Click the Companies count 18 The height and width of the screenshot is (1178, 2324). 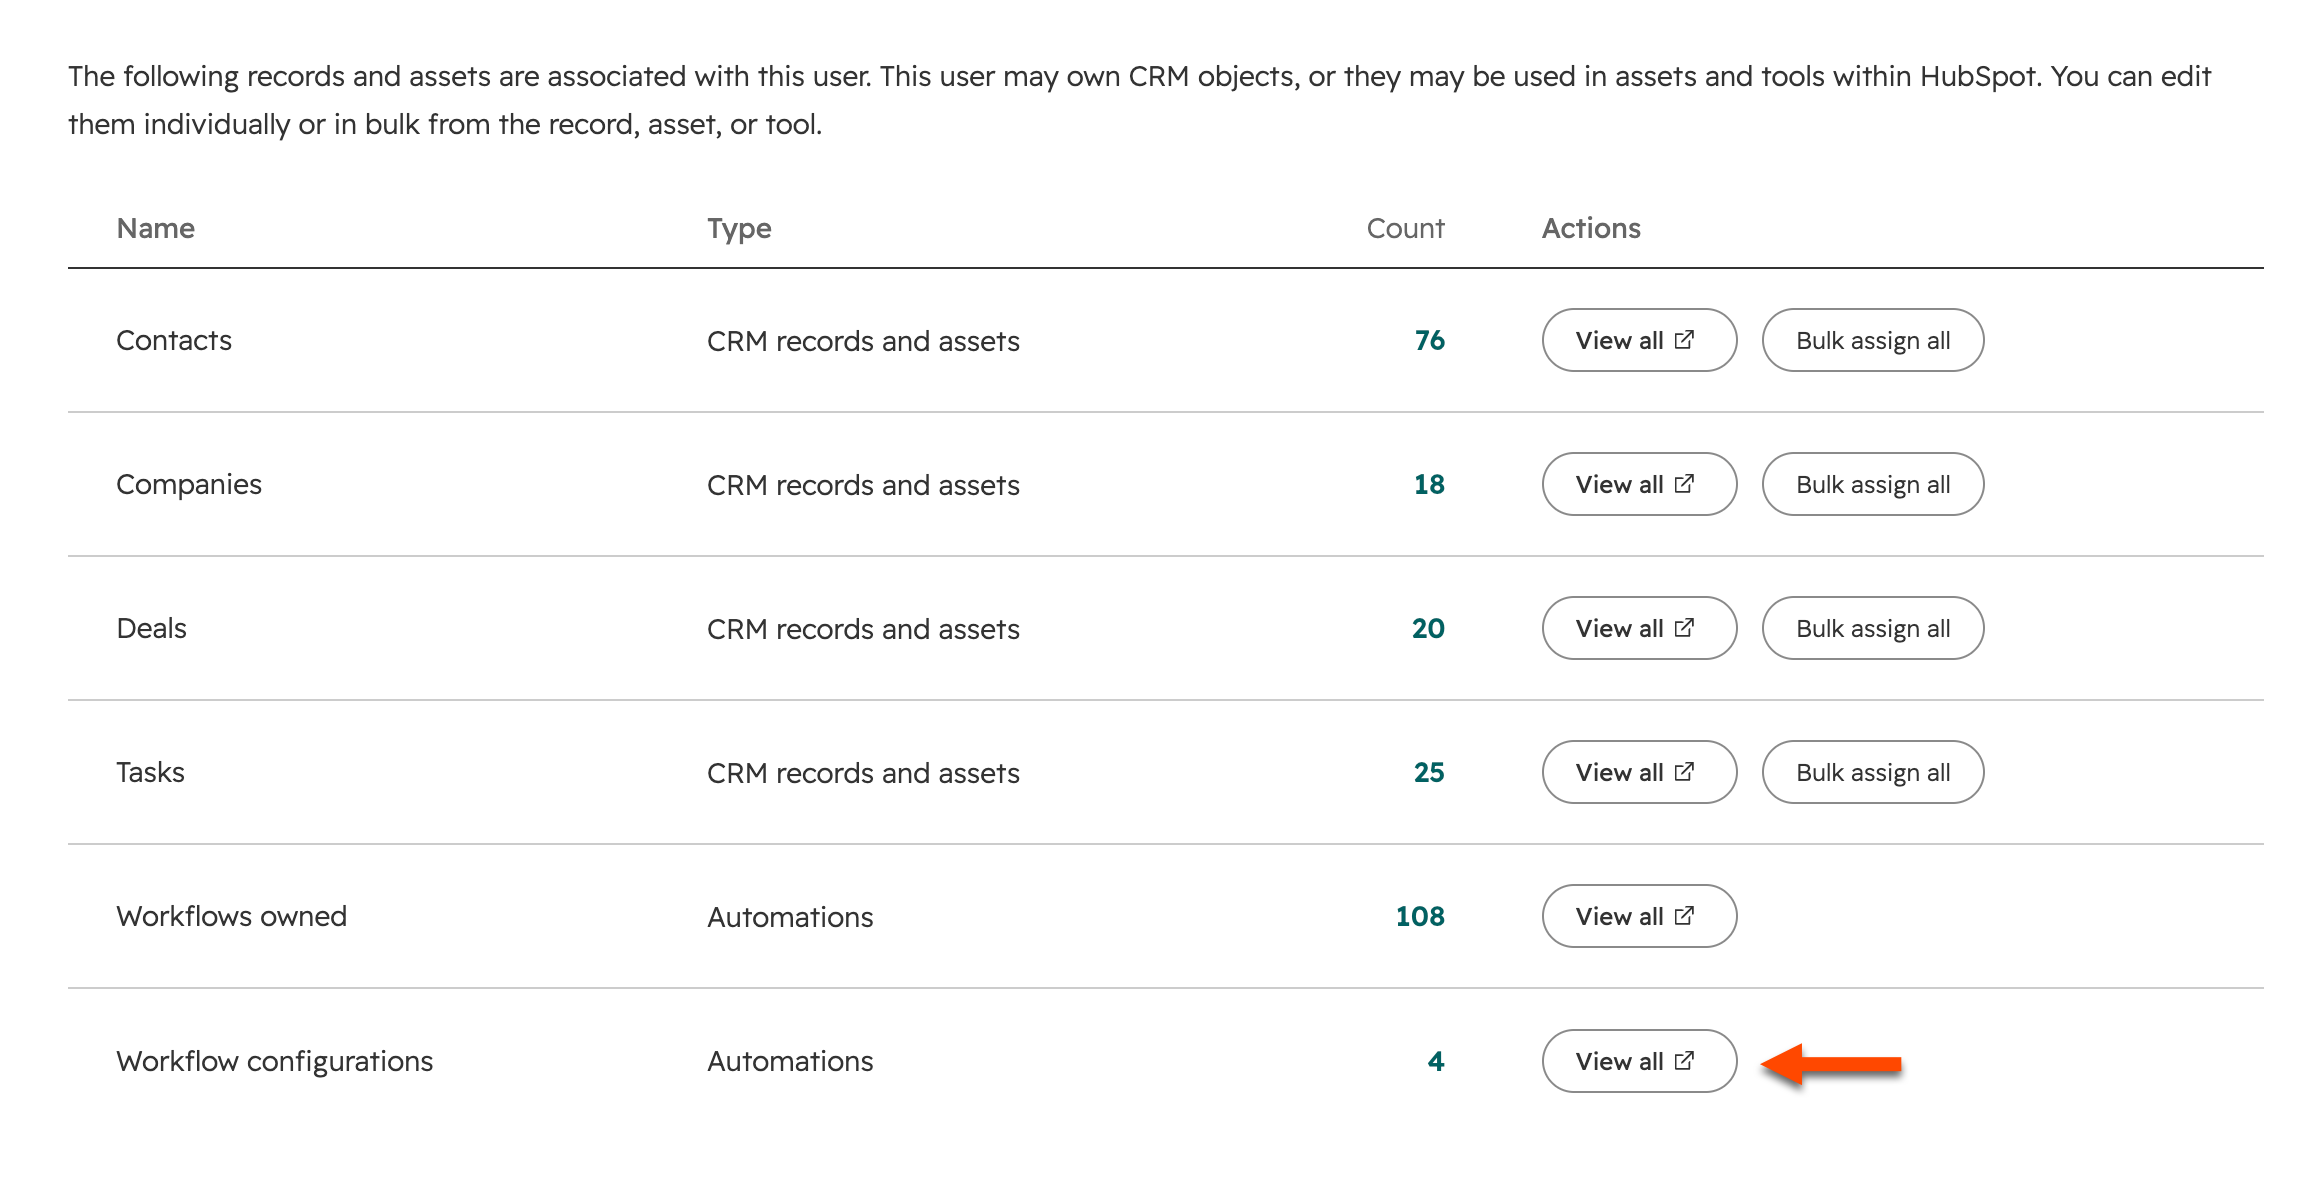click(x=1429, y=484)
